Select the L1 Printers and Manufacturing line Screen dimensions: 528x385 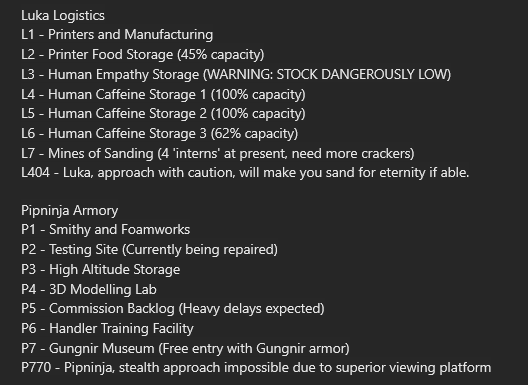[x=117, y=35]
